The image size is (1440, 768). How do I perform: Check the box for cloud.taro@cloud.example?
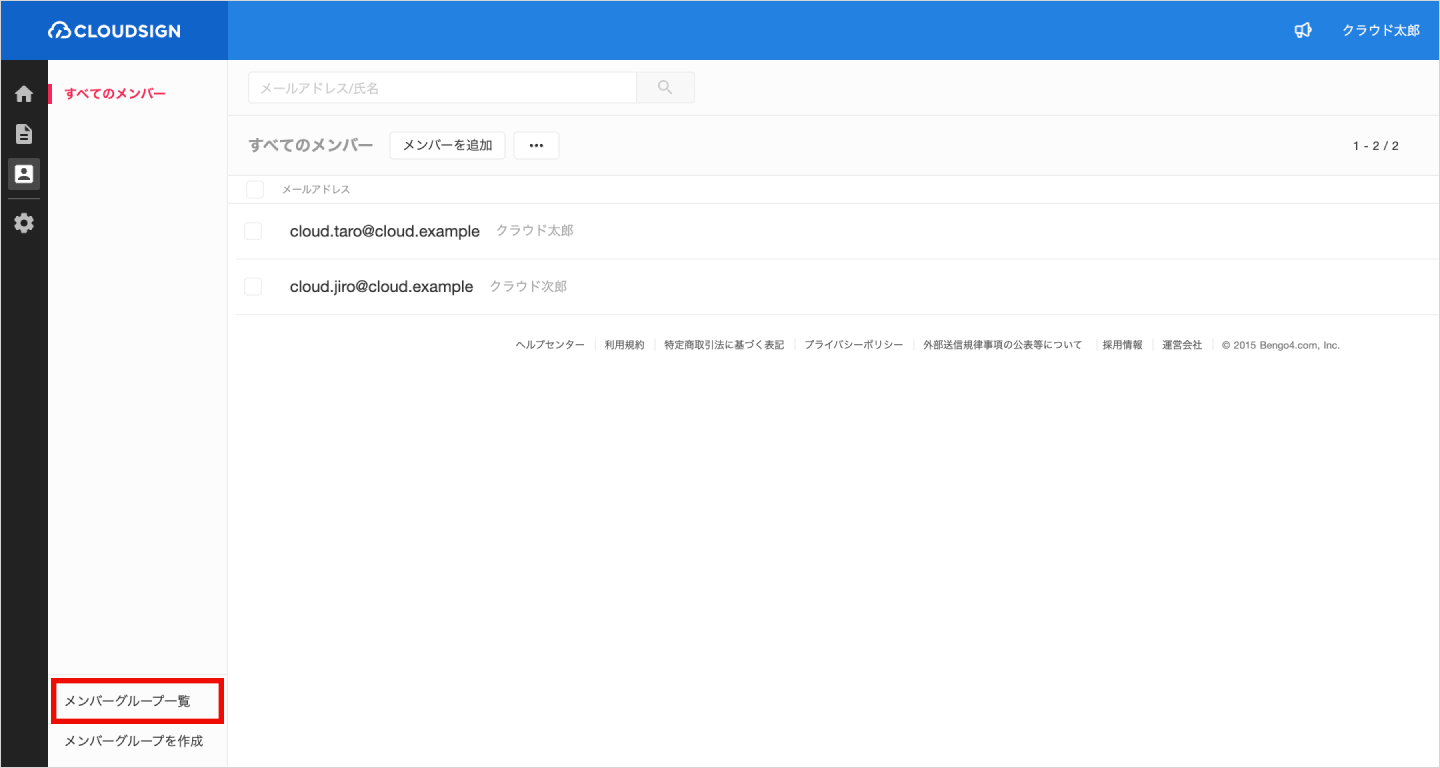[x=253, y=231]
